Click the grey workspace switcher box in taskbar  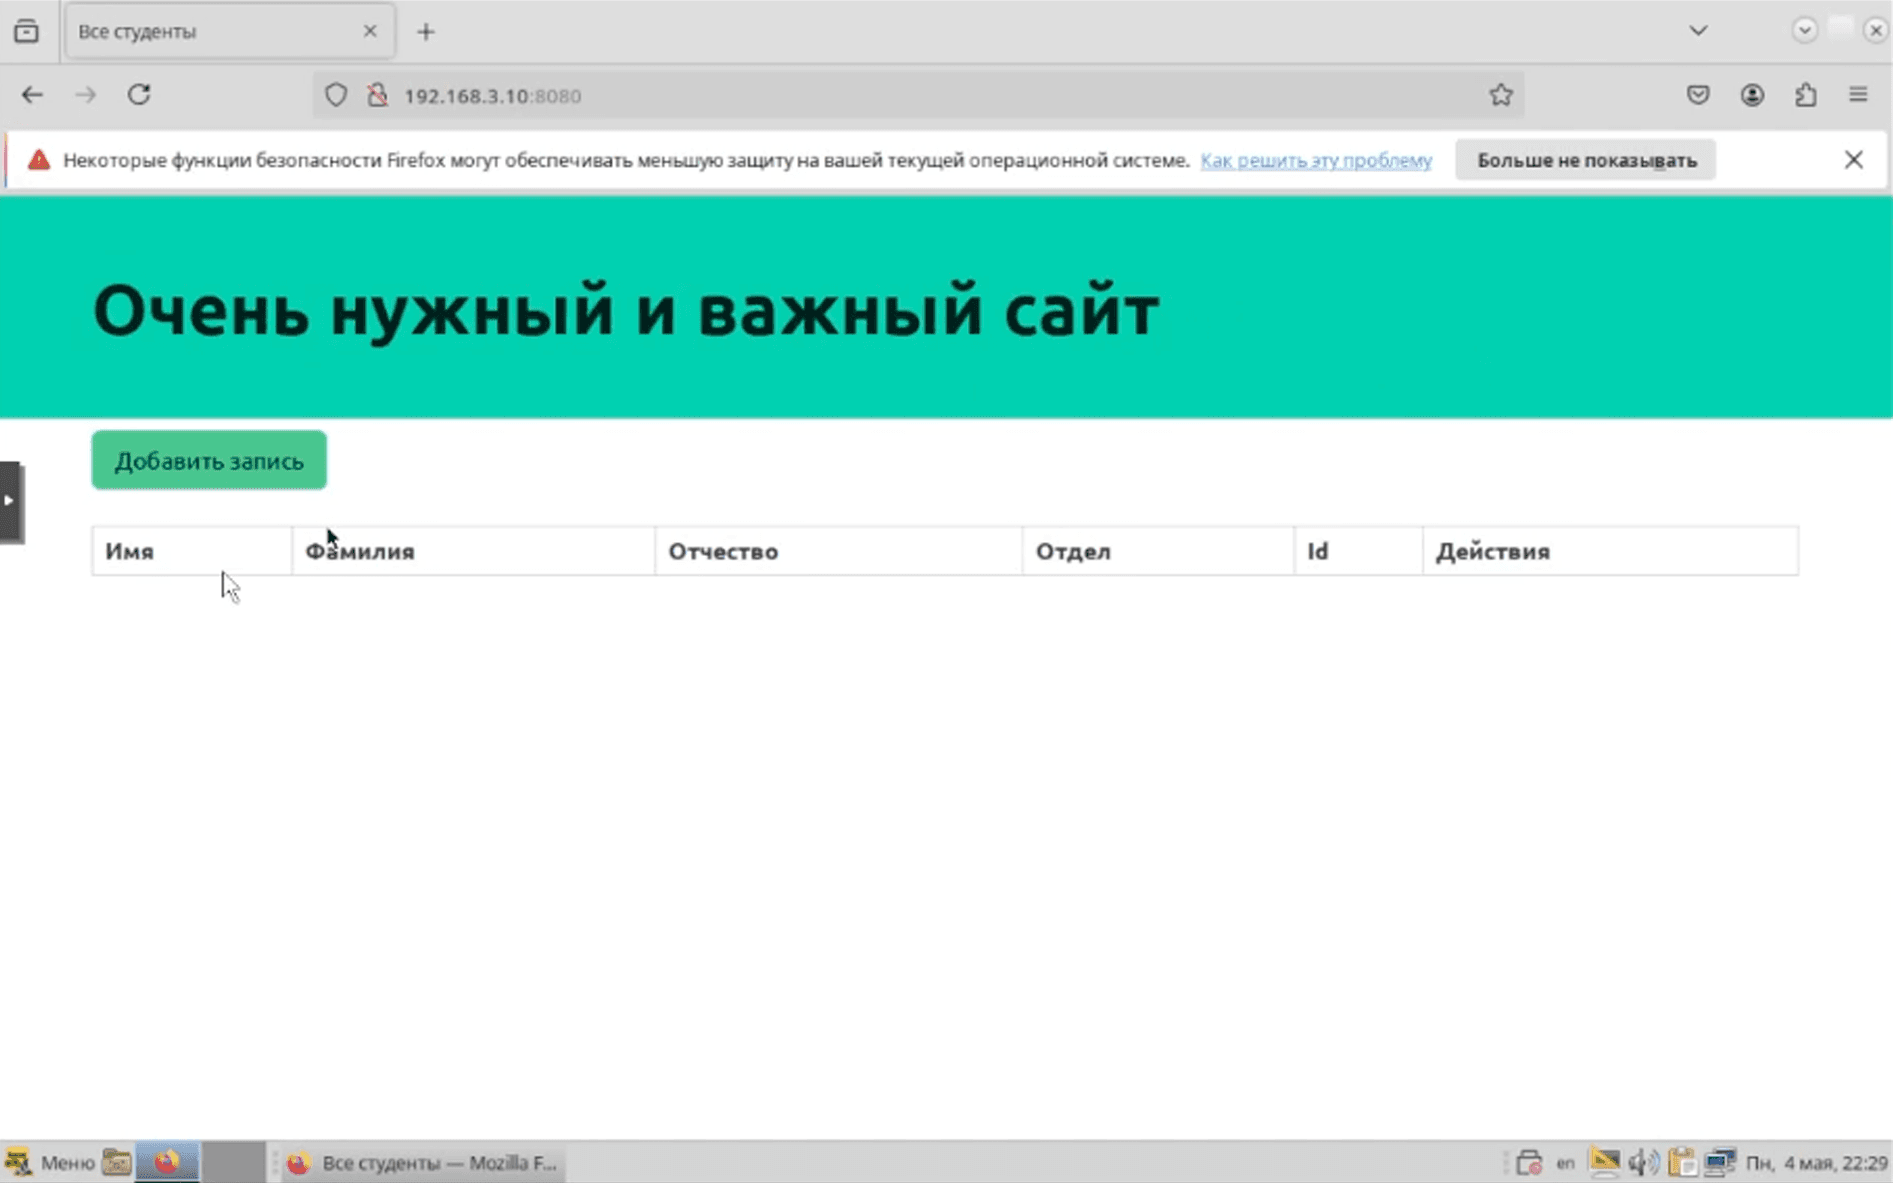click(234, 1162)
